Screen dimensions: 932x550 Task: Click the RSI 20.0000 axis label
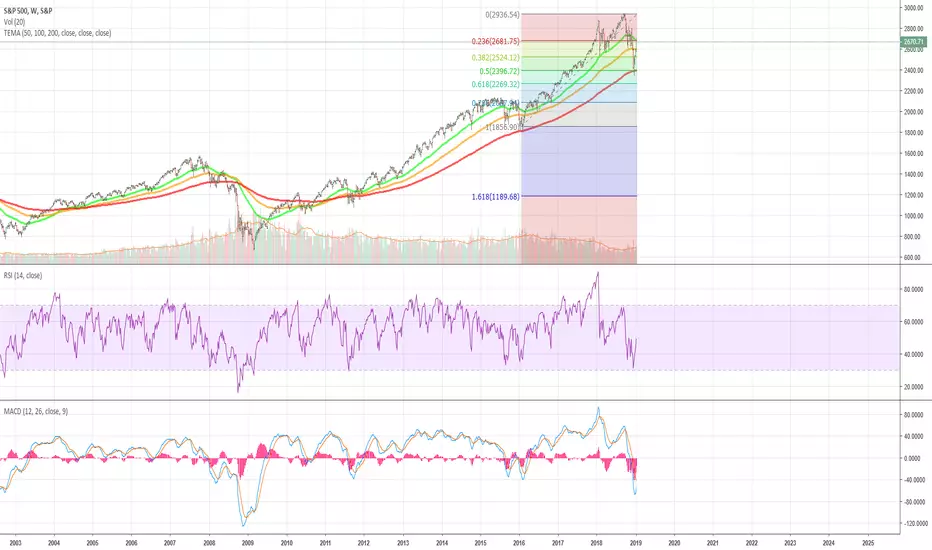point(914,386)
